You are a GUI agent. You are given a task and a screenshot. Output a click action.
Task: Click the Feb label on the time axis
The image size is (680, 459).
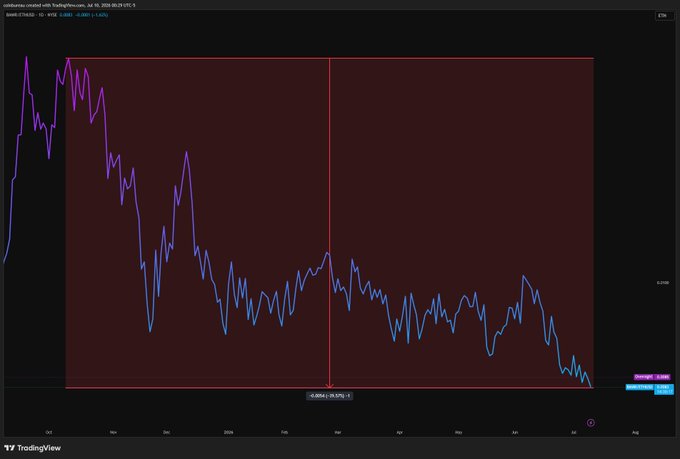tap(284, 432)
